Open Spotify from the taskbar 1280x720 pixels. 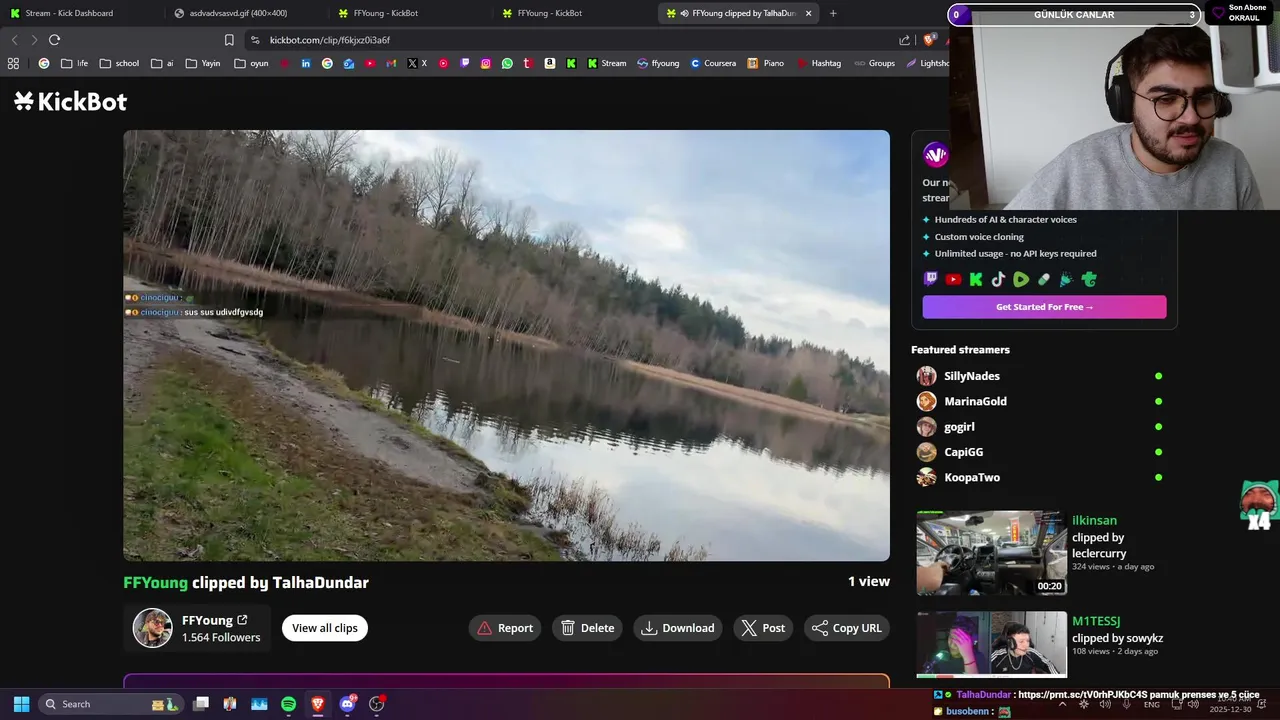[x=288, y=704]
